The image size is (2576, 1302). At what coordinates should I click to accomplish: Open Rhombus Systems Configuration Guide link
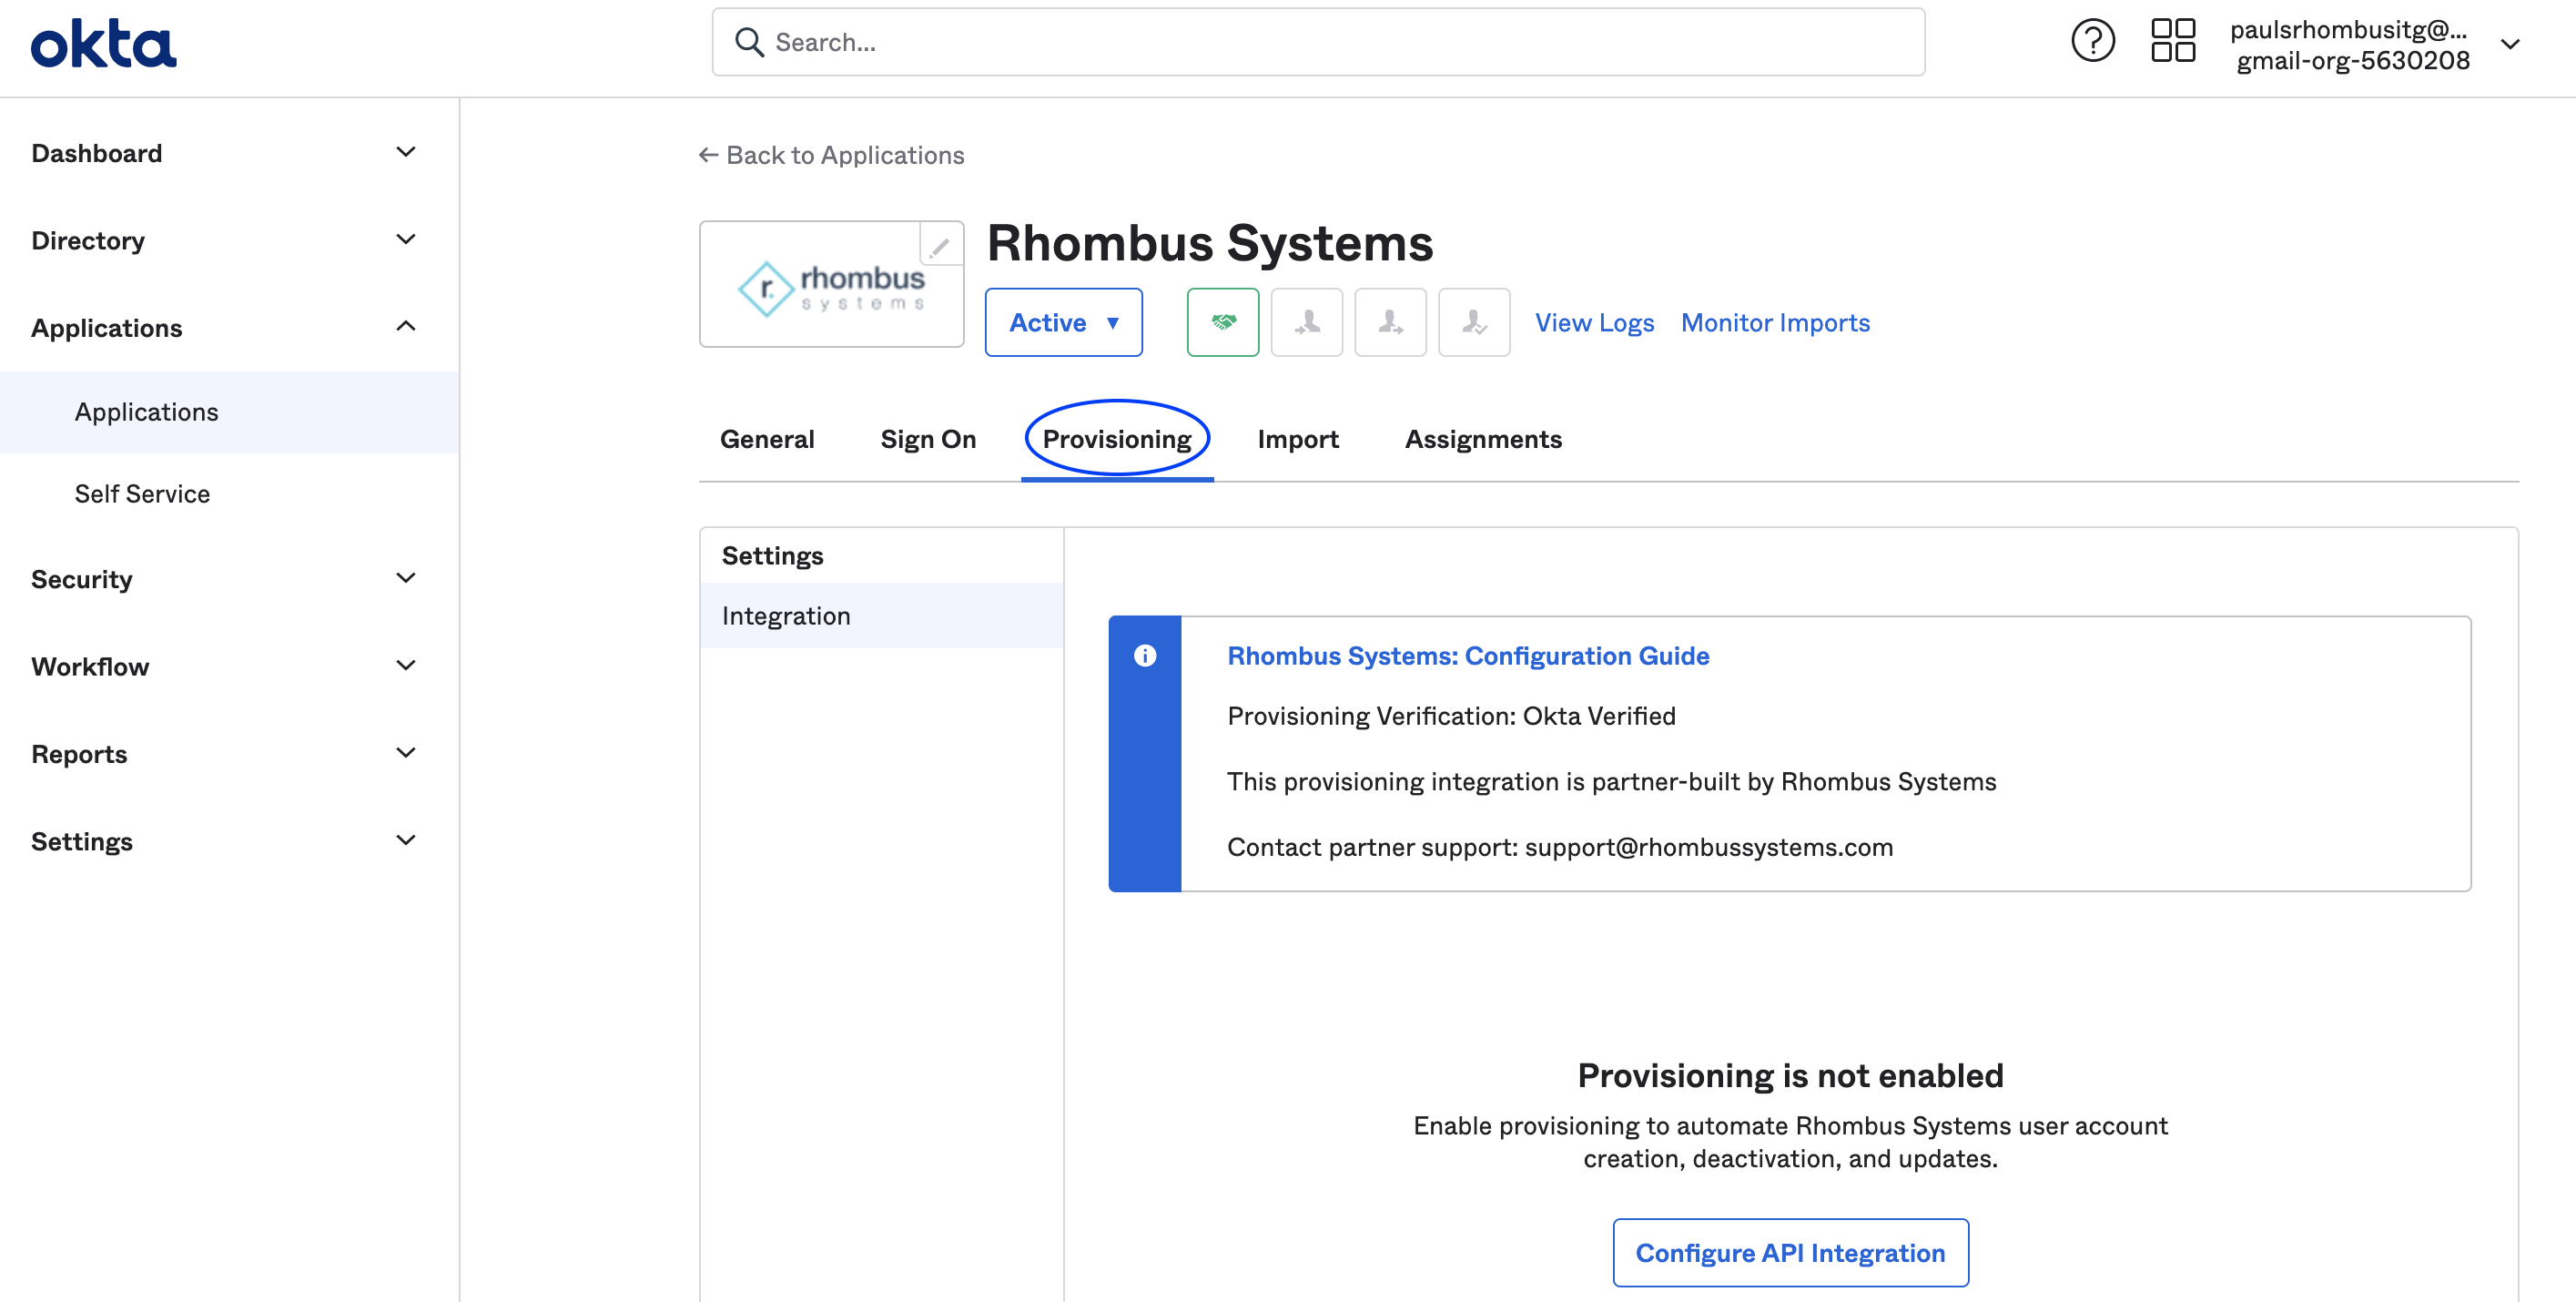tap(1468, 656)
